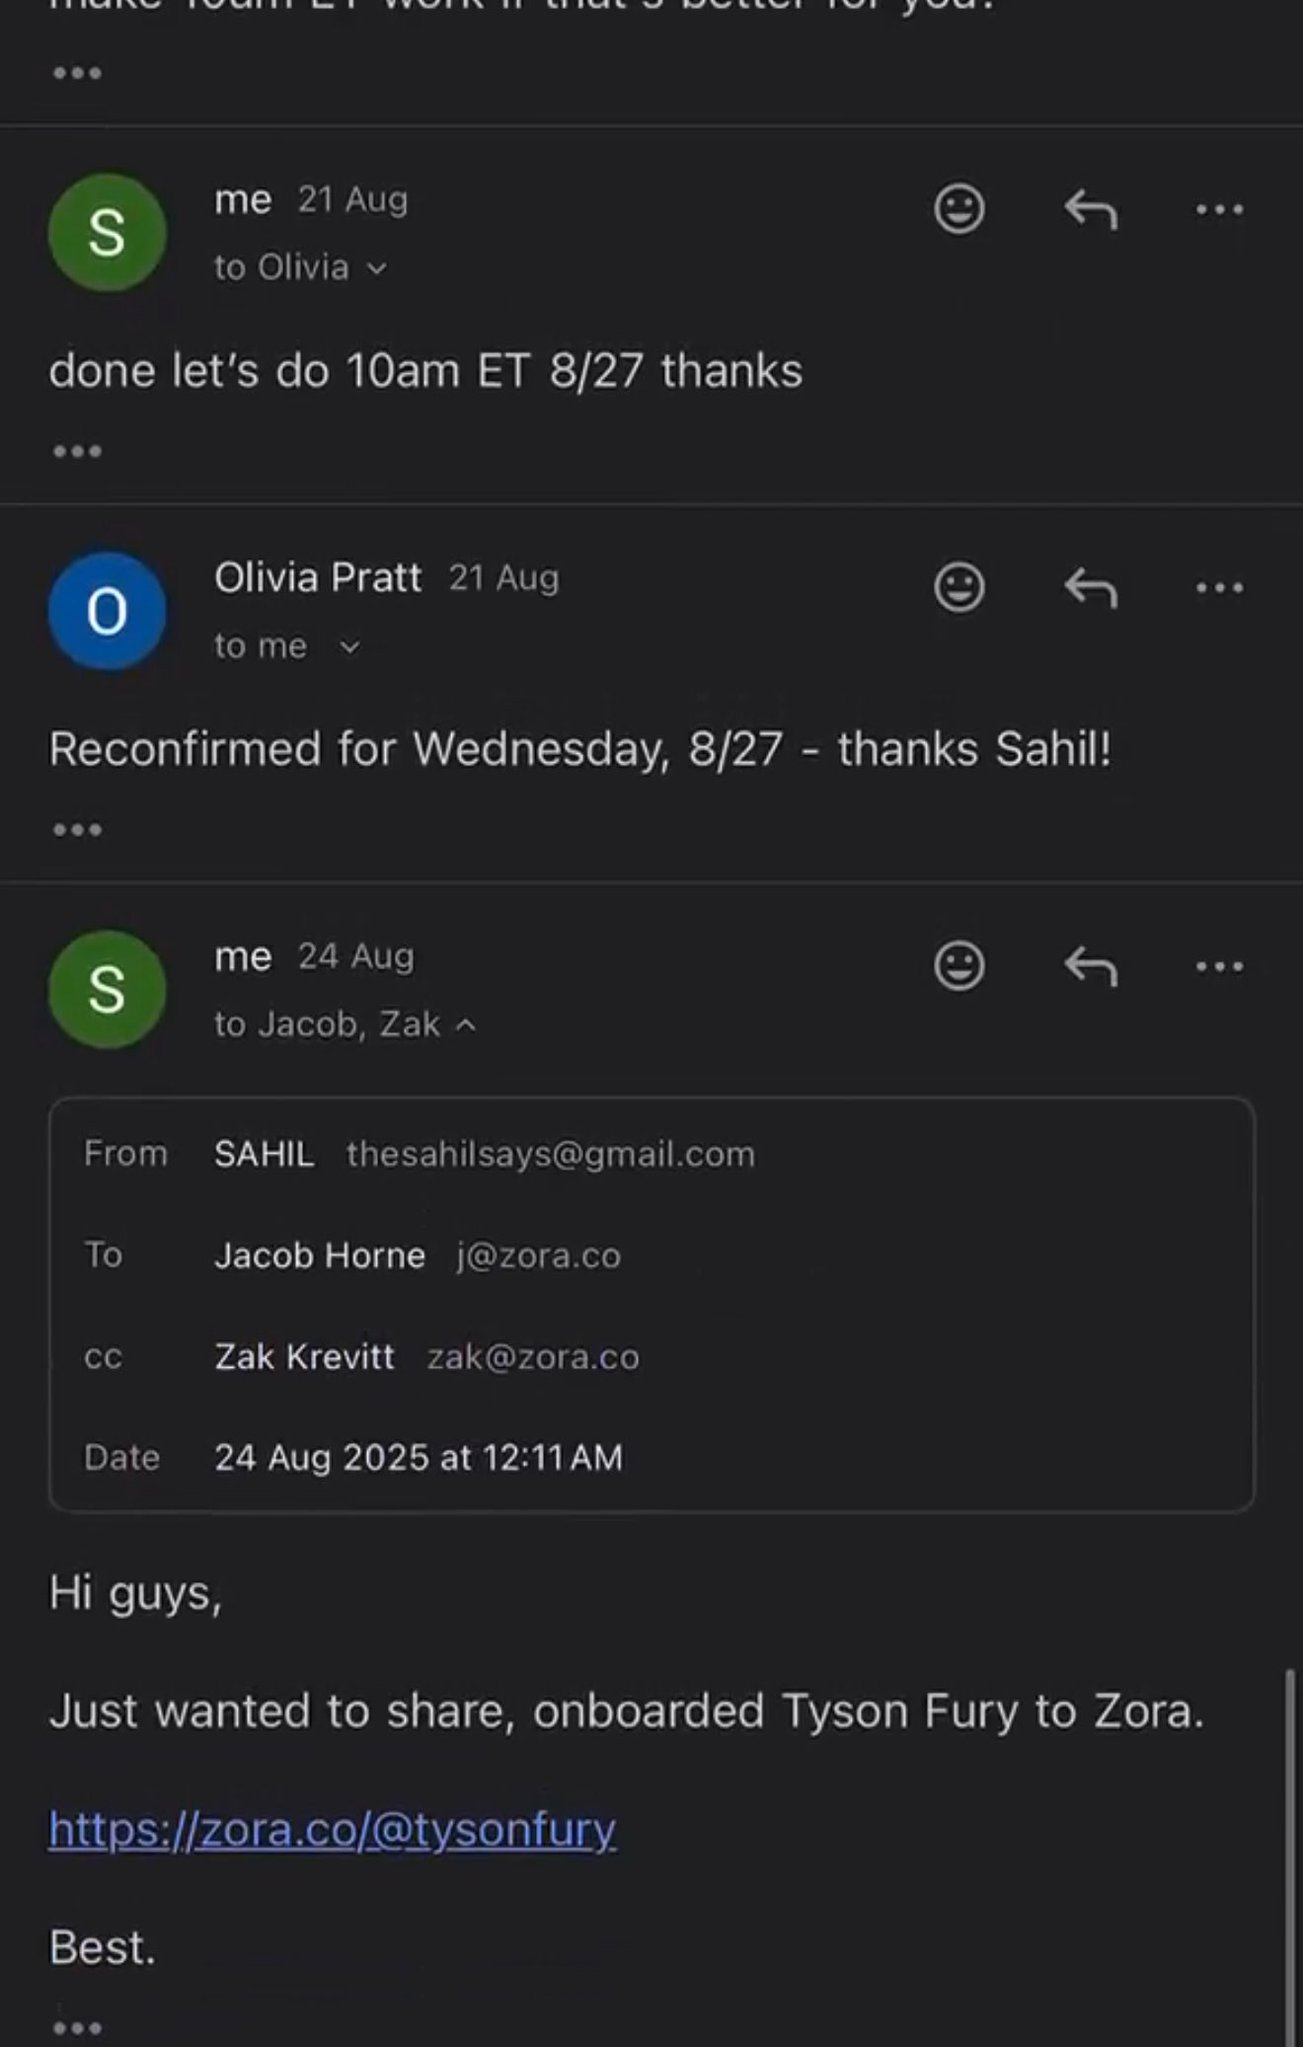Open more options on "to Olivia" email
The height and width of the screenshot is (2047, 1303).
tap(1219, 209)
